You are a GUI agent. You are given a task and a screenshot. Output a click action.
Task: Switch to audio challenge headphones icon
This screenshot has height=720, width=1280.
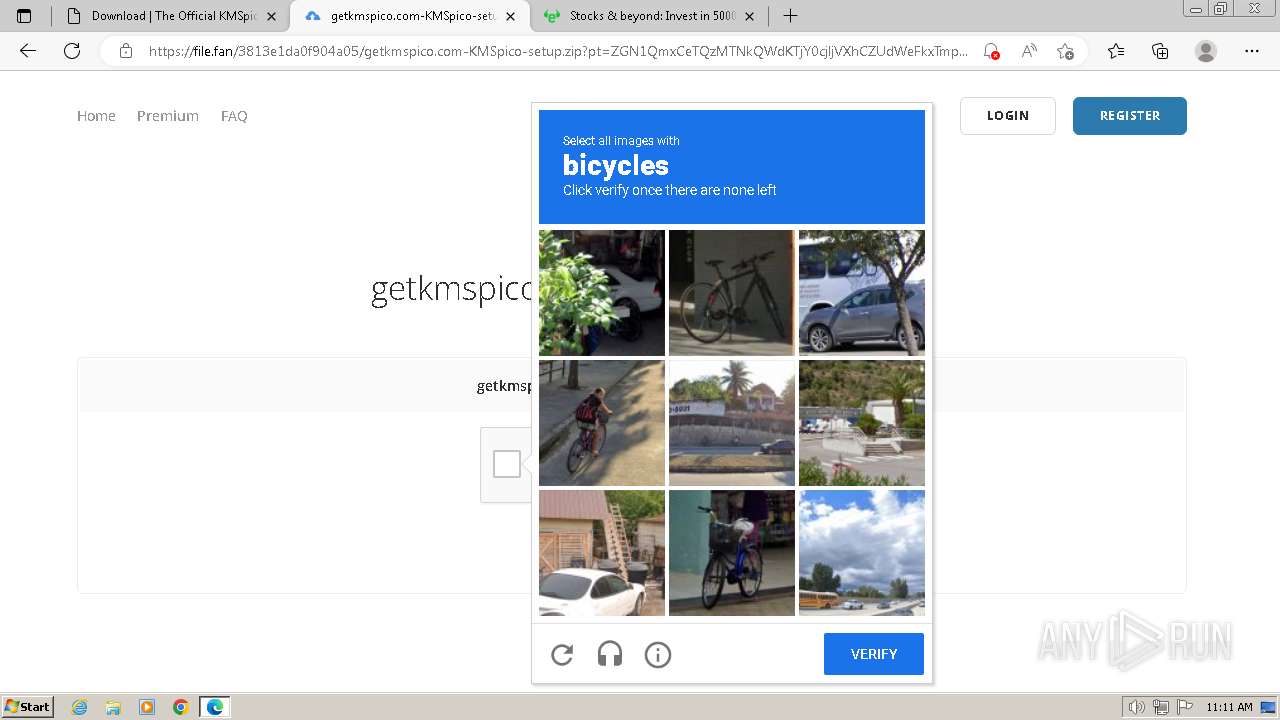coord(610,655)
